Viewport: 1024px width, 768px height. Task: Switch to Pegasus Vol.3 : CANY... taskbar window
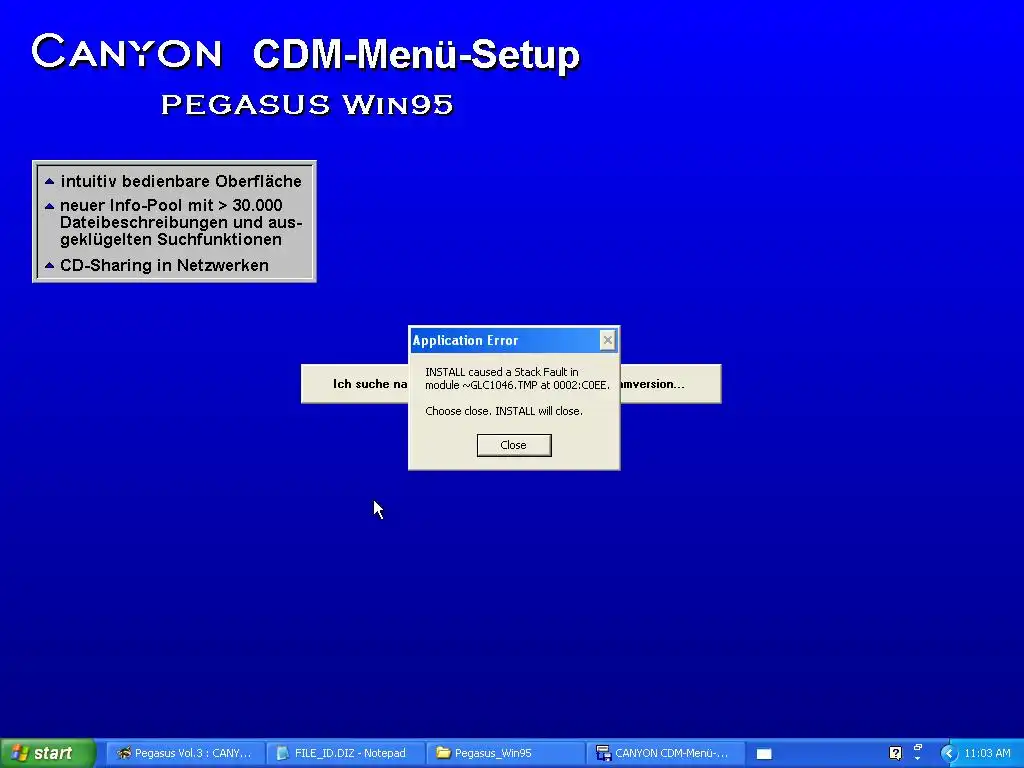point(185,753)
